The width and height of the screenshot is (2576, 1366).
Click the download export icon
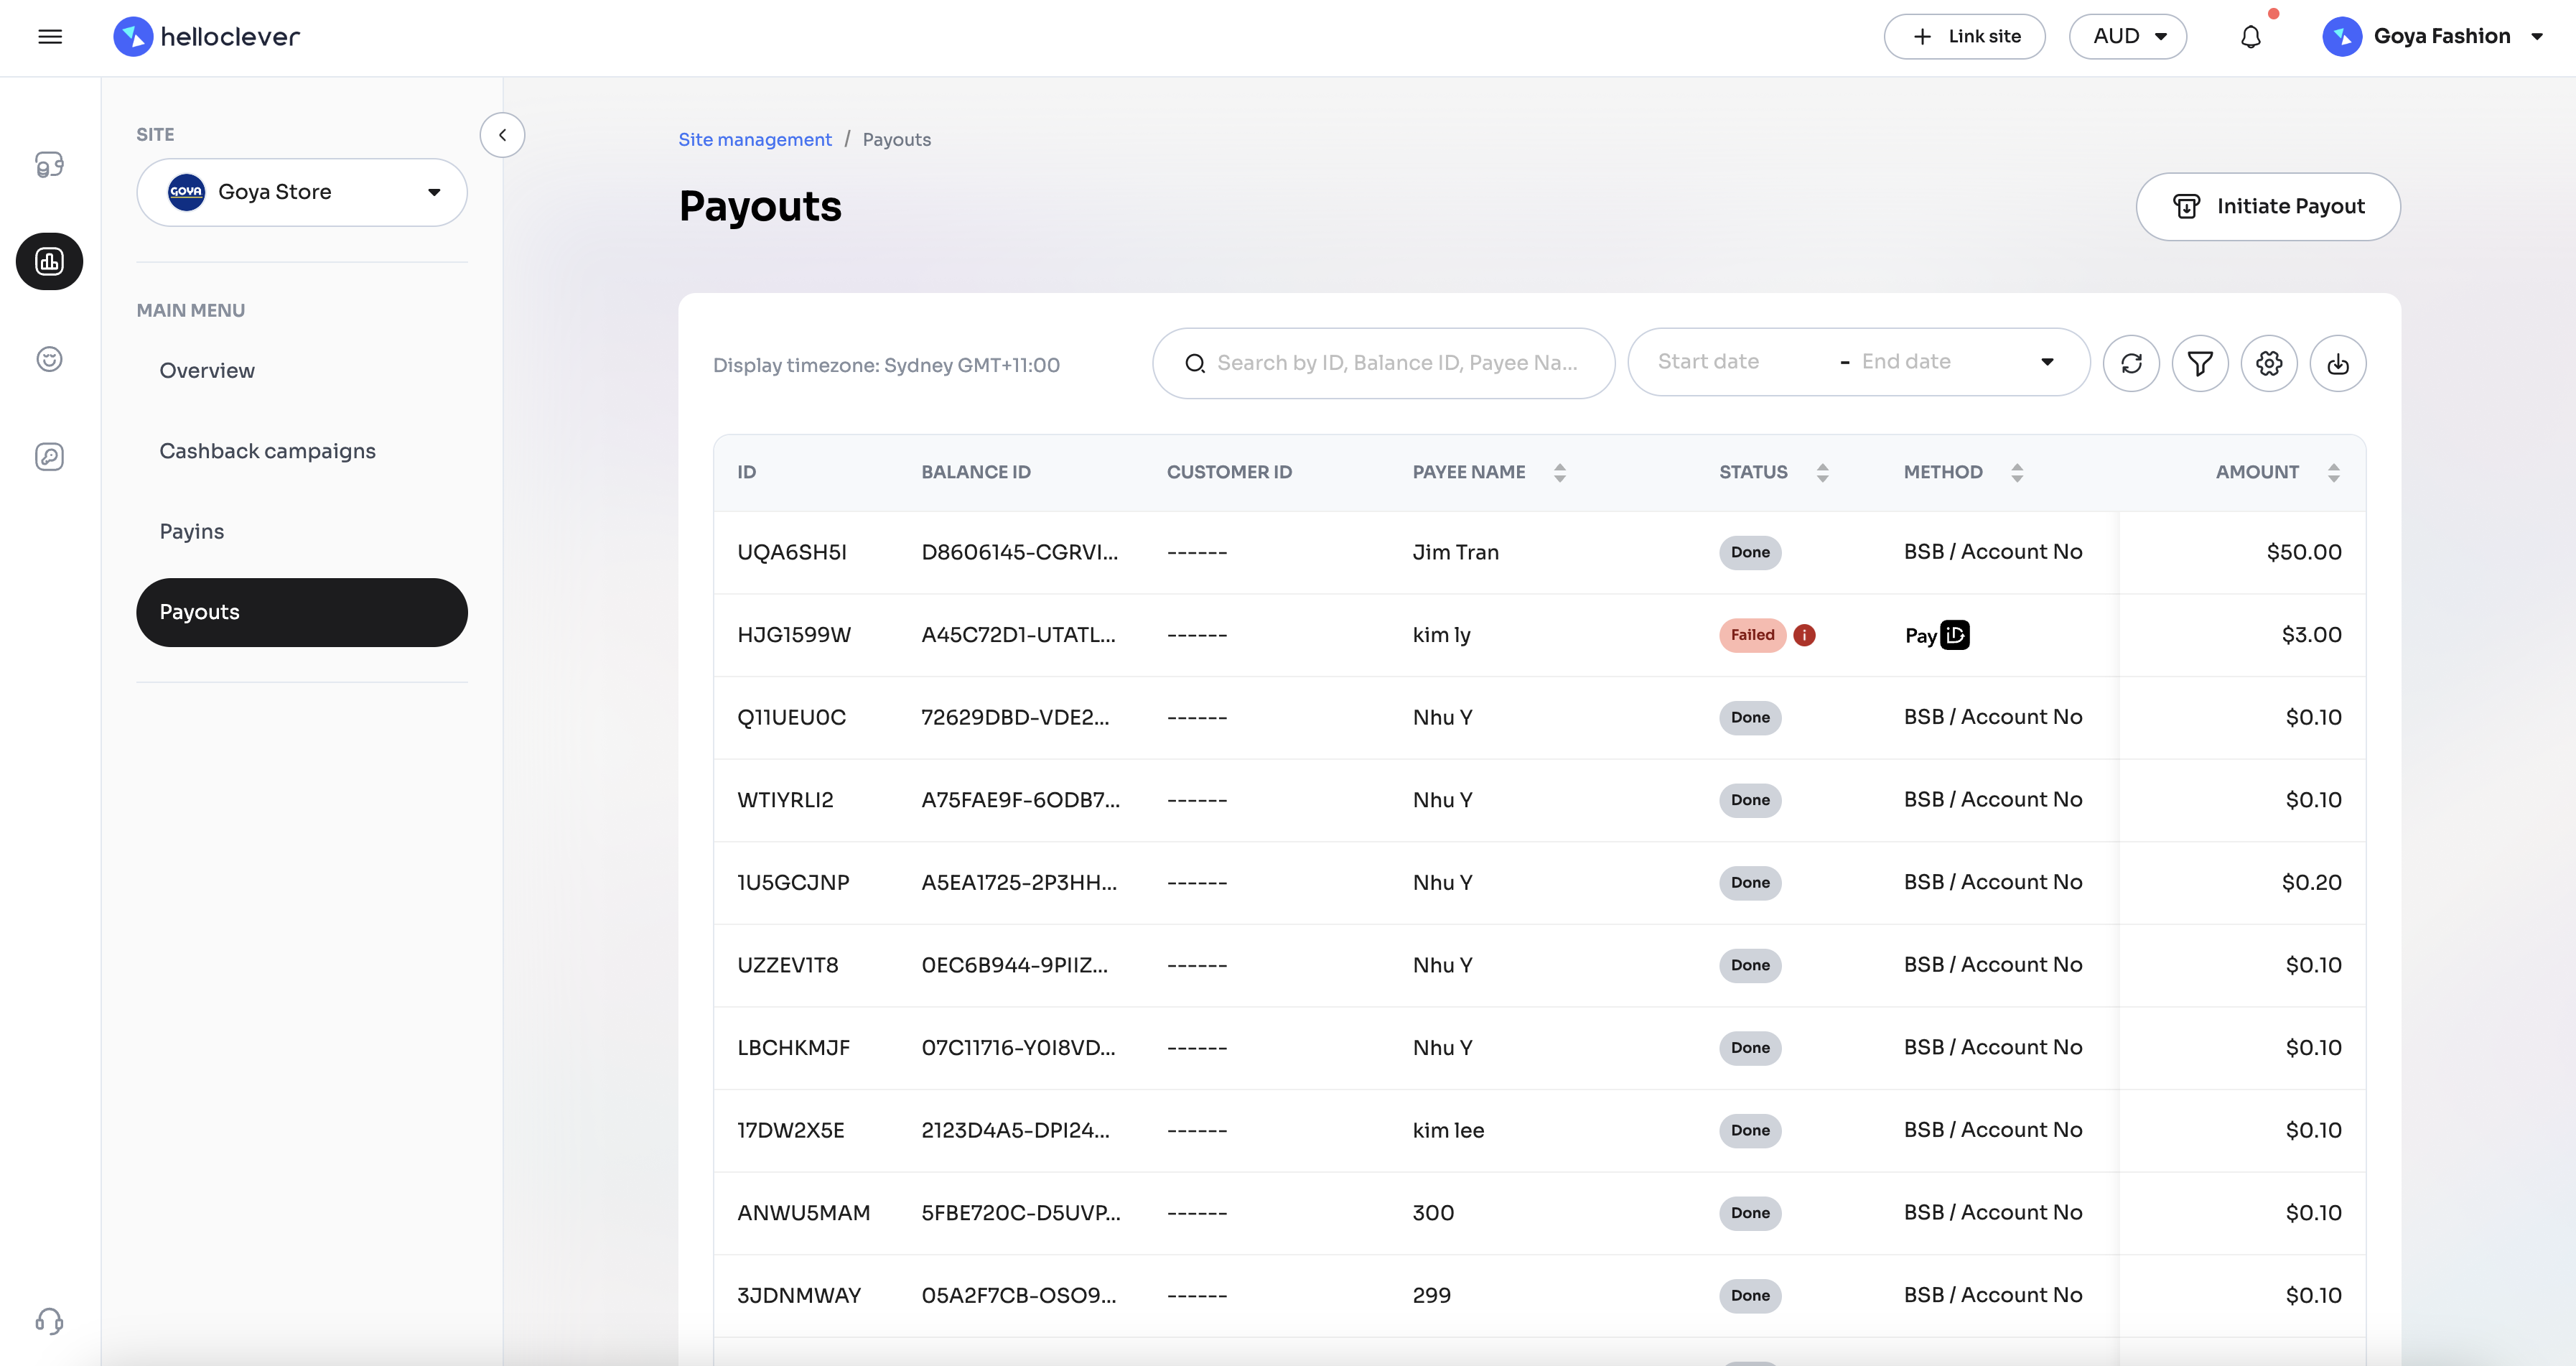coord(2338,363)
